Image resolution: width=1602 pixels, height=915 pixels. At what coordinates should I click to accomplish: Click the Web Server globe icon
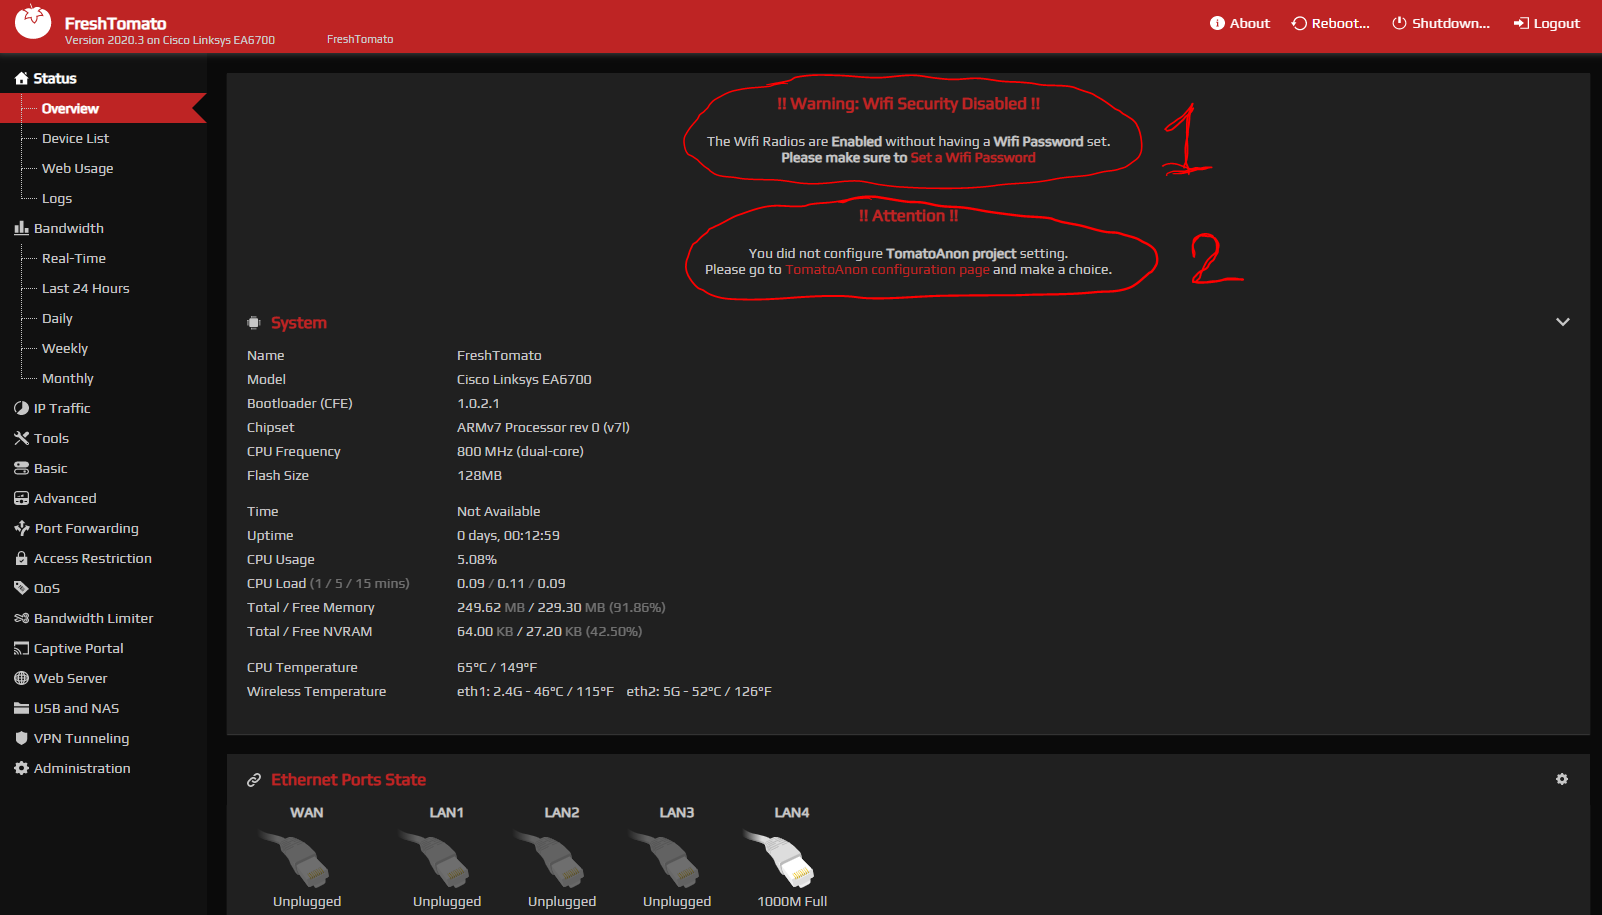coord(21,678)
